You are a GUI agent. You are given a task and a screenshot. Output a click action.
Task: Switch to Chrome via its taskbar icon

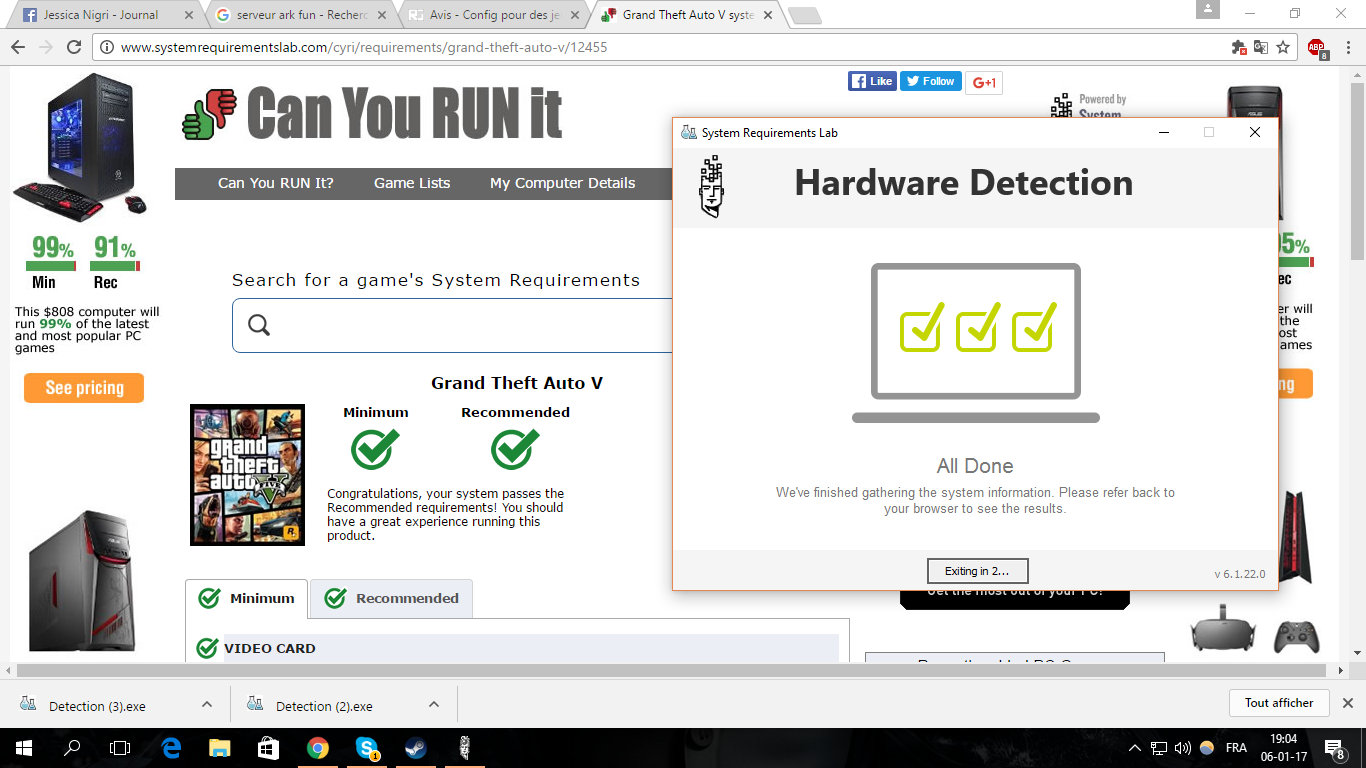coord(317,747)
